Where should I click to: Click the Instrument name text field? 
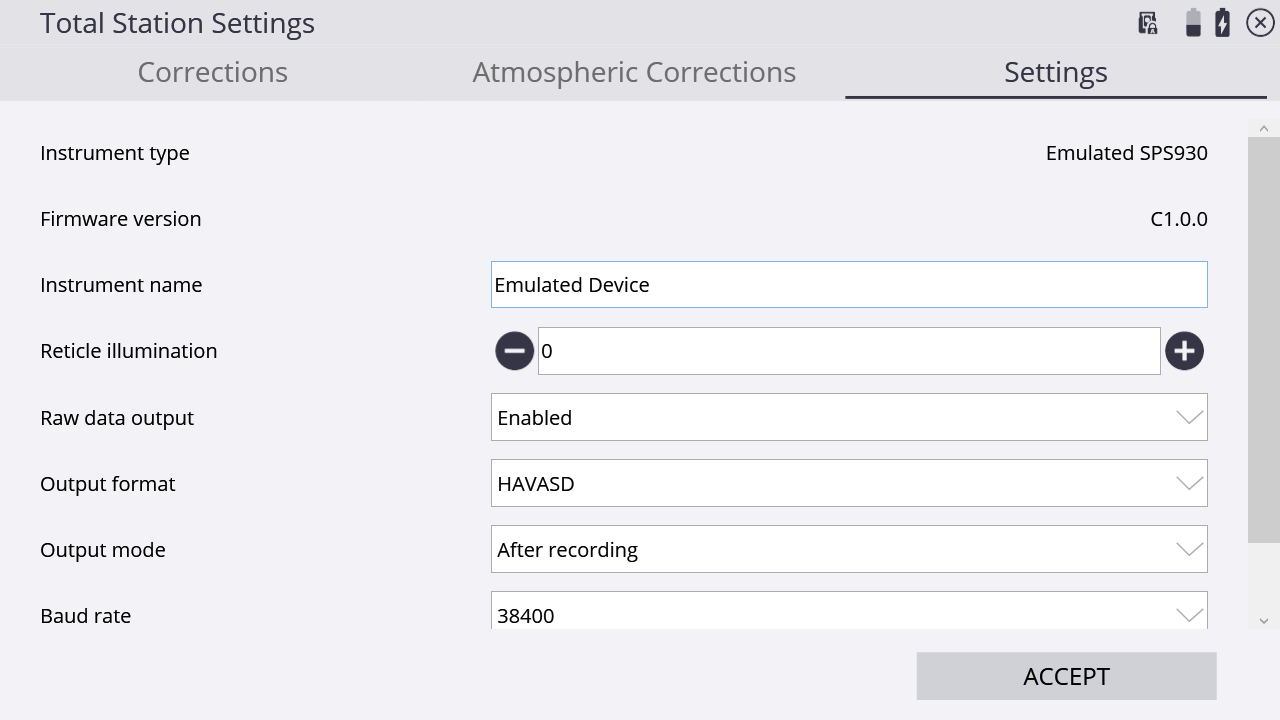[x=849, y=285]
